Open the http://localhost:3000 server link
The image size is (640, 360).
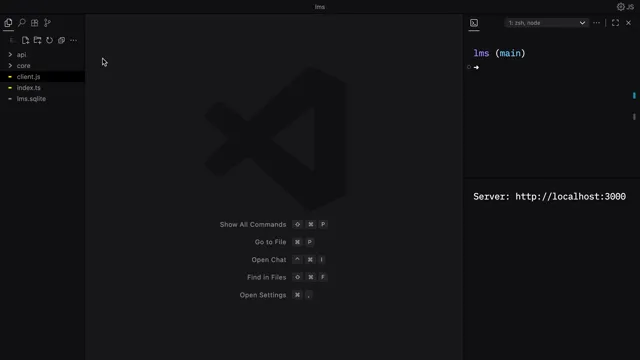[570, 197]
